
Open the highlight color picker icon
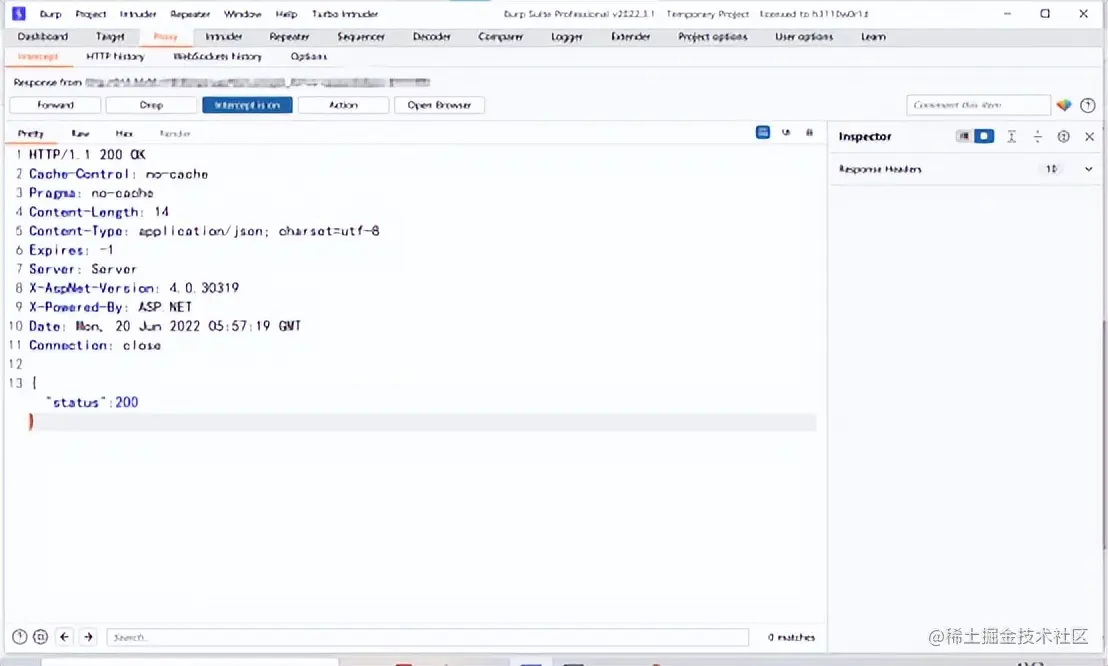pyautogui.click(x=1064, y=105)
